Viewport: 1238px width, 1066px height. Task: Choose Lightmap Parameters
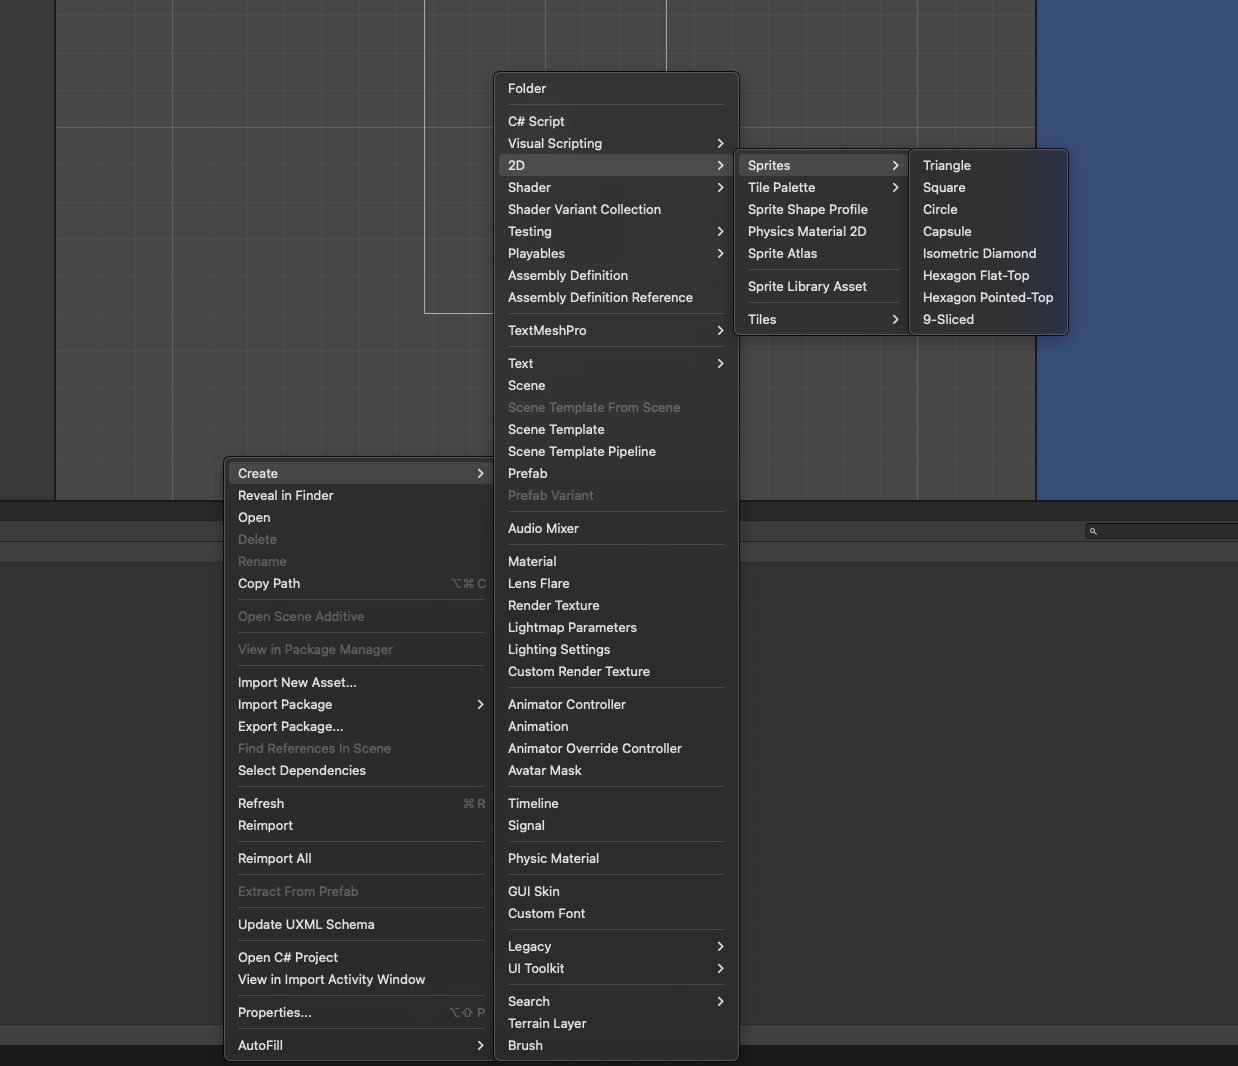pyautogui.click(x=616, y=627)
